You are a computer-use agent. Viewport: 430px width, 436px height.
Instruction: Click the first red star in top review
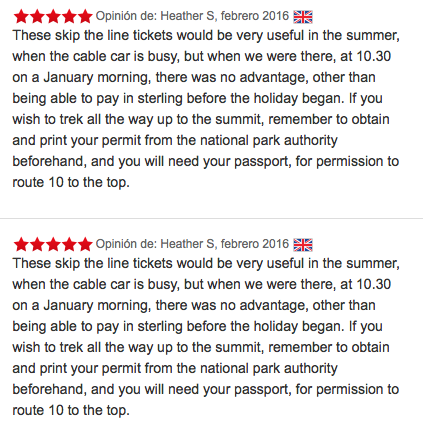pyautogui.click(x=21, y=16)
